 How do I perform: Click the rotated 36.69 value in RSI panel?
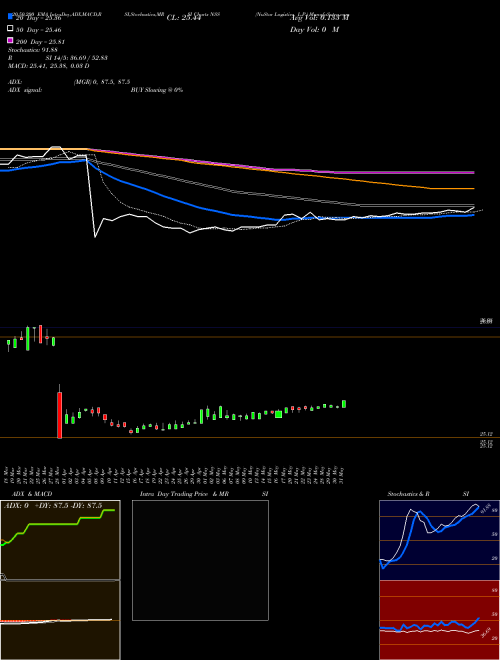coord(487,632)
